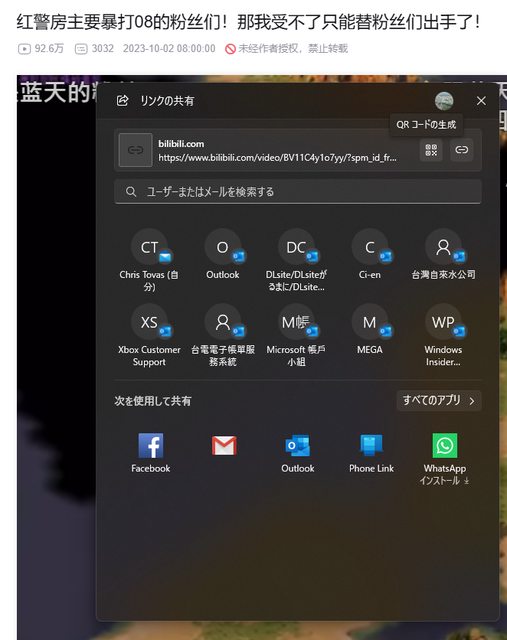
Task: Install WhatsApp to share
Action: click(x=445, y=459)
